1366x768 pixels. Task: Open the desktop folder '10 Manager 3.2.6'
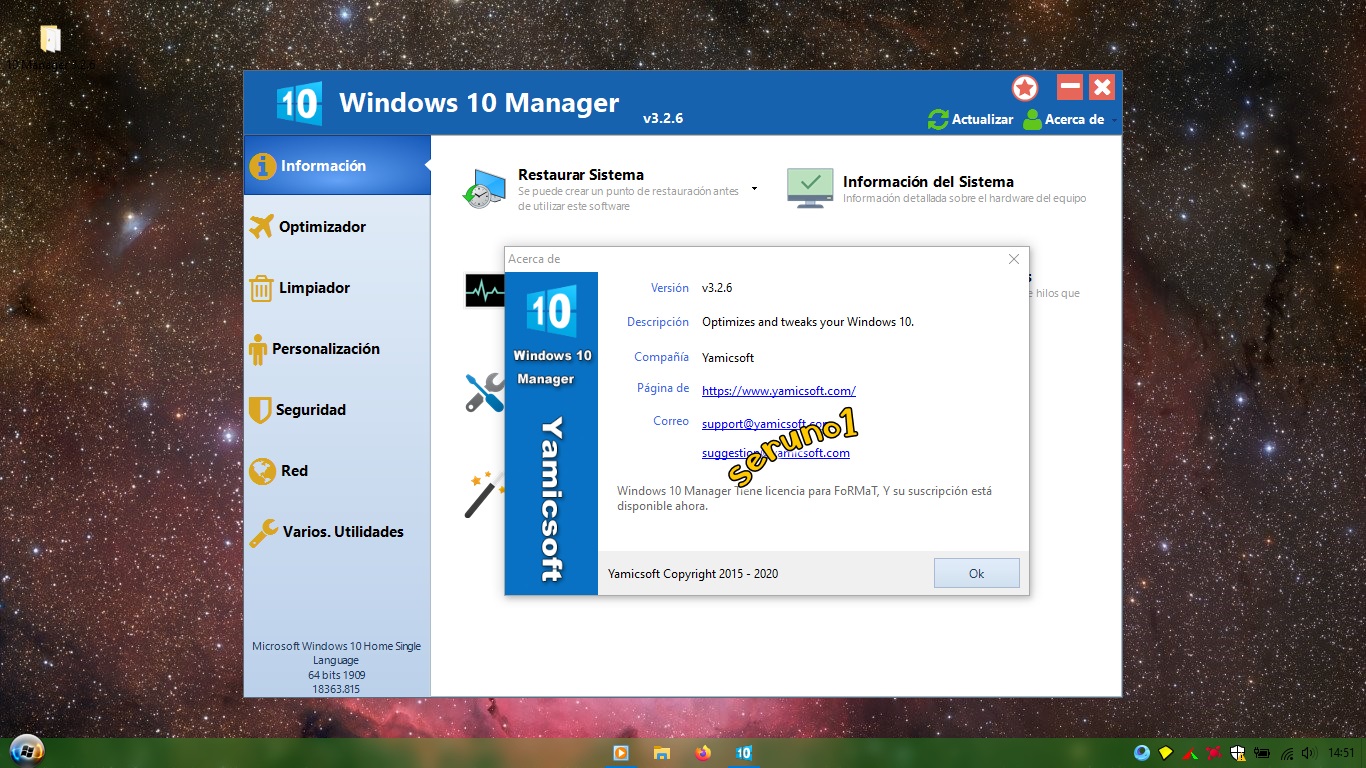point(50,46)
